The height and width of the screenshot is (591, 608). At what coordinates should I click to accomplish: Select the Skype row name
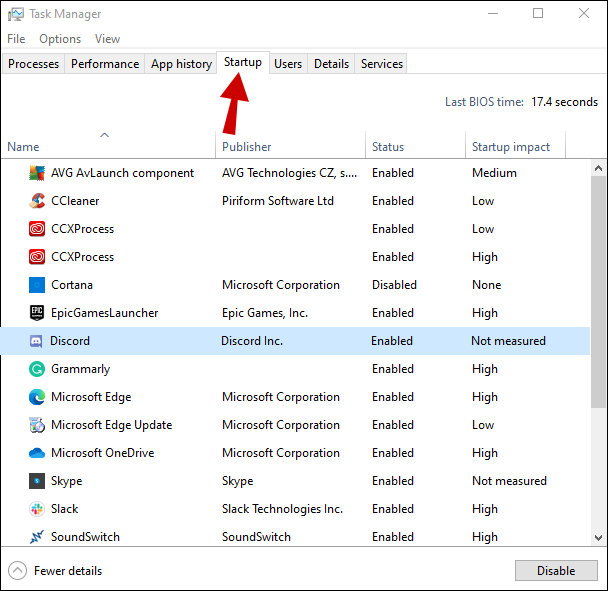click(66, 481)
